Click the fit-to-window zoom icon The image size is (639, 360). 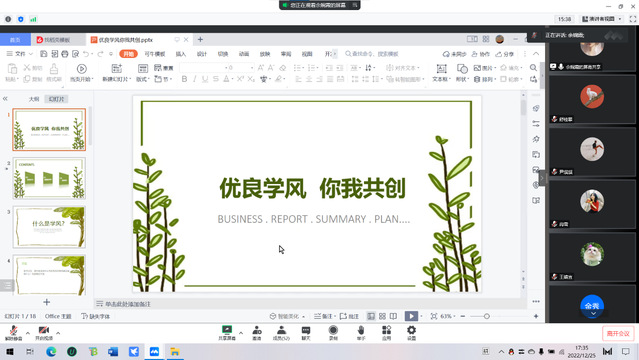point(434,316)
